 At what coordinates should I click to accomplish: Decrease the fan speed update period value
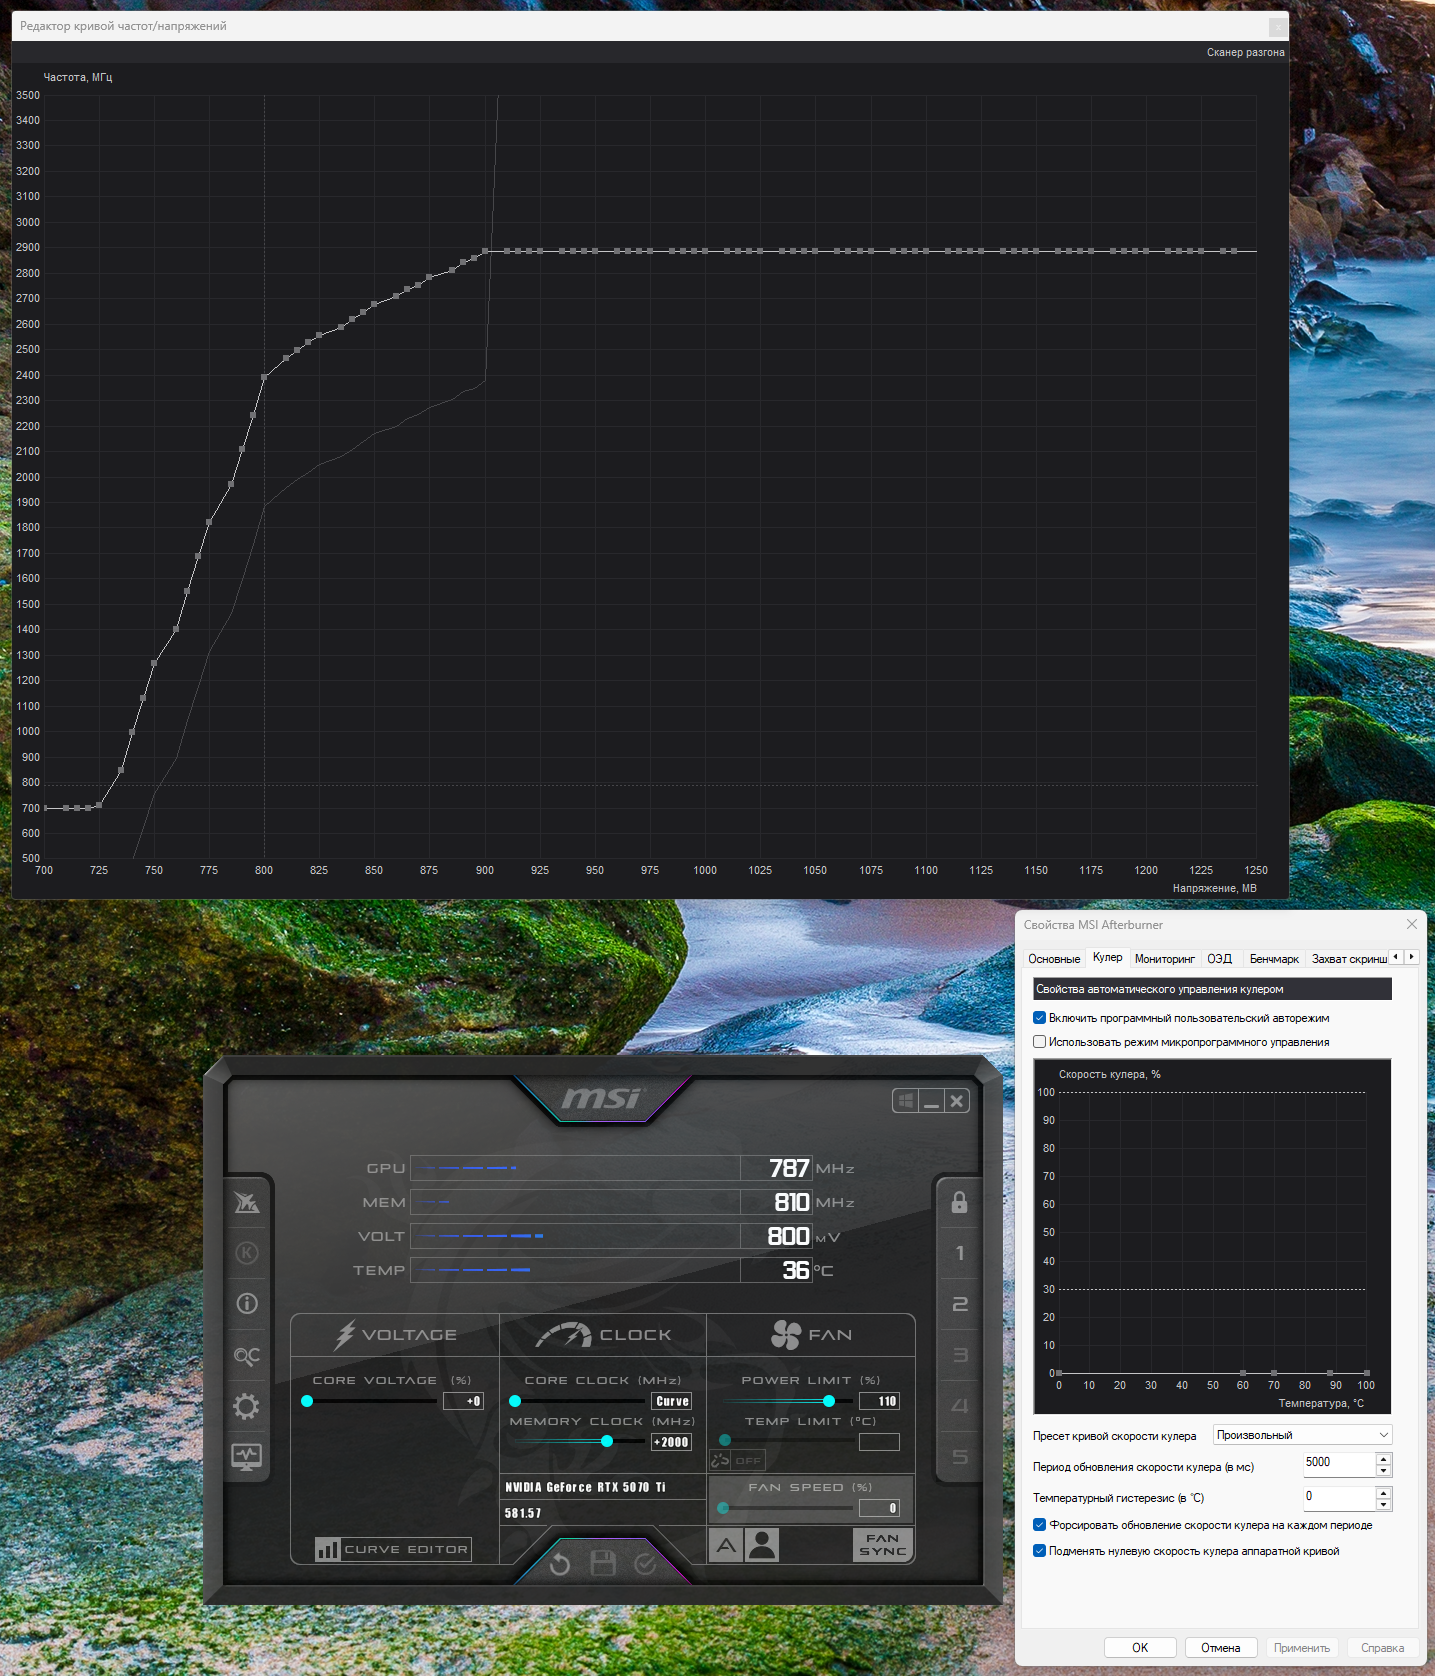(1384, 1471)
